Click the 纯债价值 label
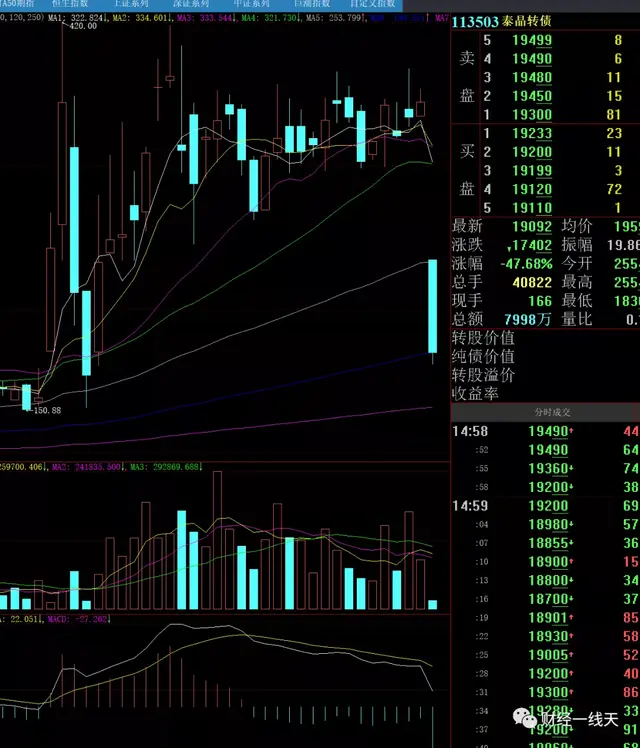The image size is (640, 748). pyautogui.click(x=483, y=357)
